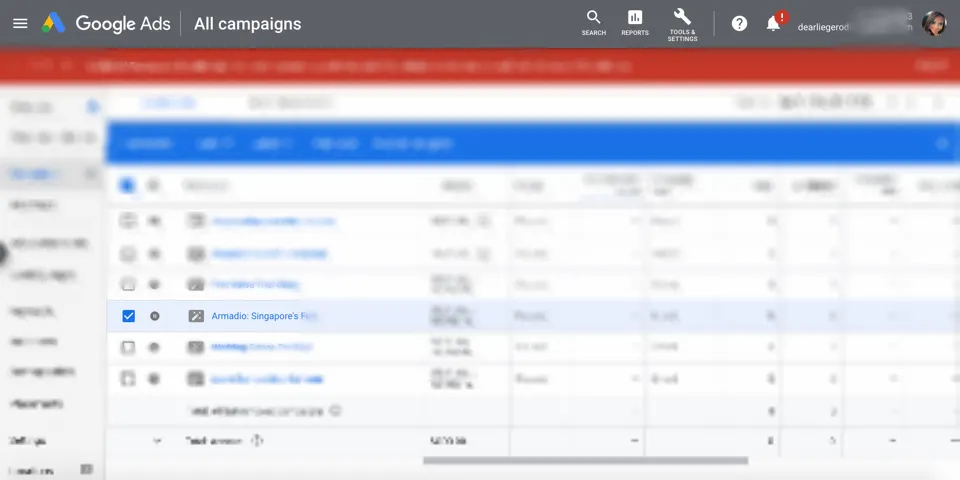Open the Armadio: Singapore's campaign link

[x=264, y=316]
